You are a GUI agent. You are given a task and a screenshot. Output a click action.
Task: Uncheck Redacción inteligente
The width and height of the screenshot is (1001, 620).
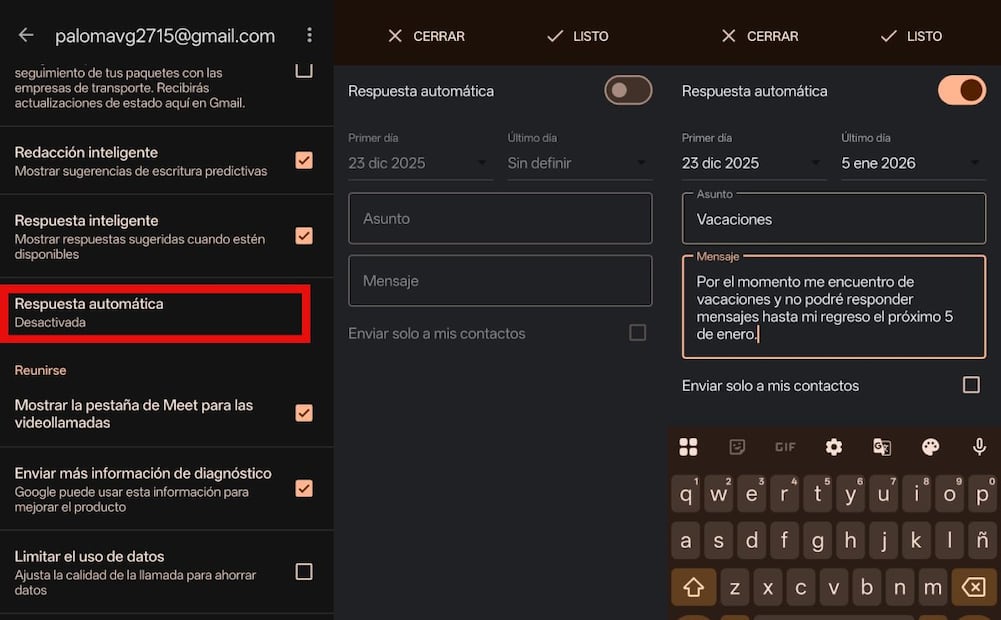click(304, 160)
